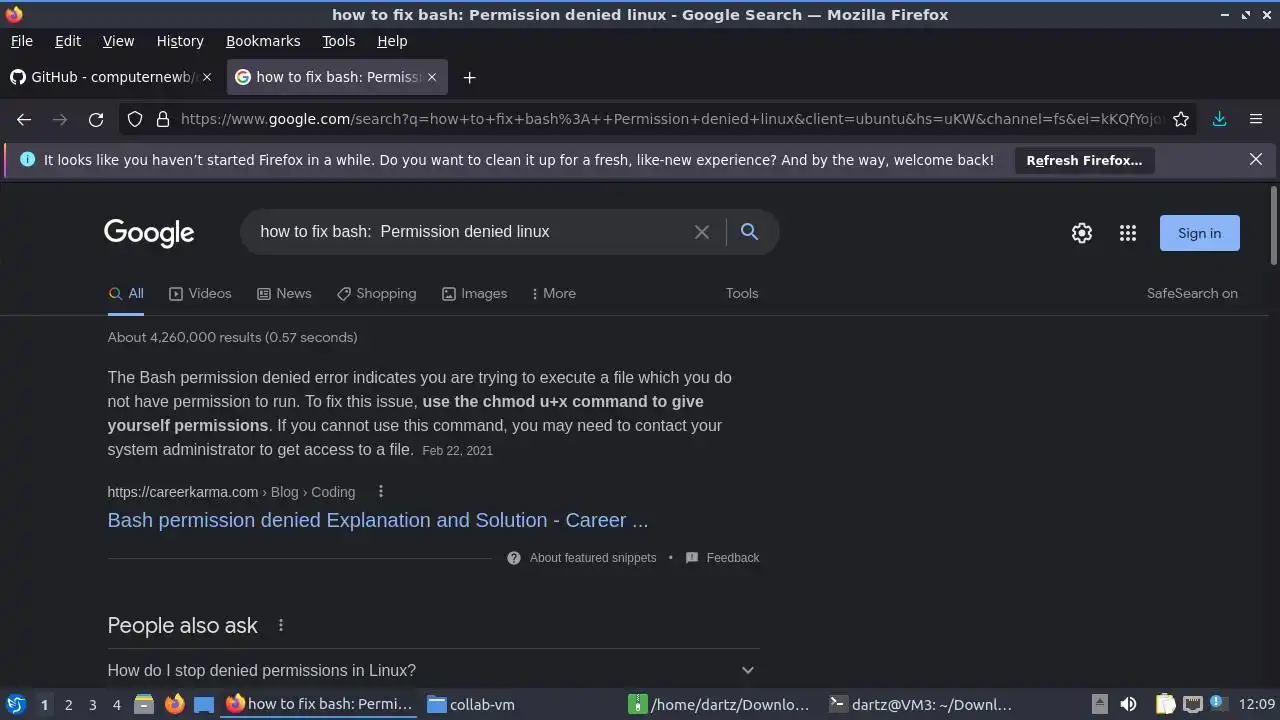Image resolution: width=1280 pixels, height=720 pixels.
Task: Click the Refresh Firefox… button
Action: coord(1084,160)
